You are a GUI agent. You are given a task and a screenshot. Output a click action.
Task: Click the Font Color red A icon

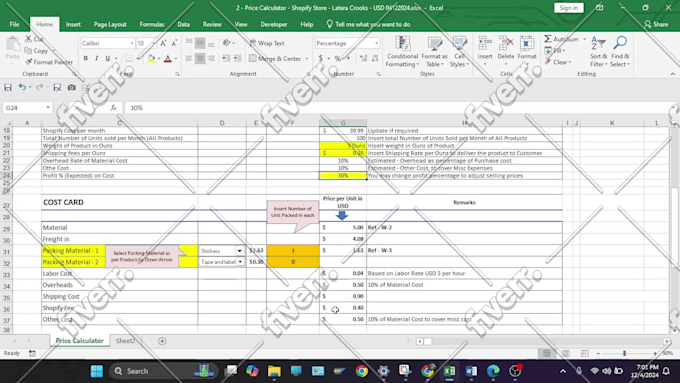click(x=168, y=58)
